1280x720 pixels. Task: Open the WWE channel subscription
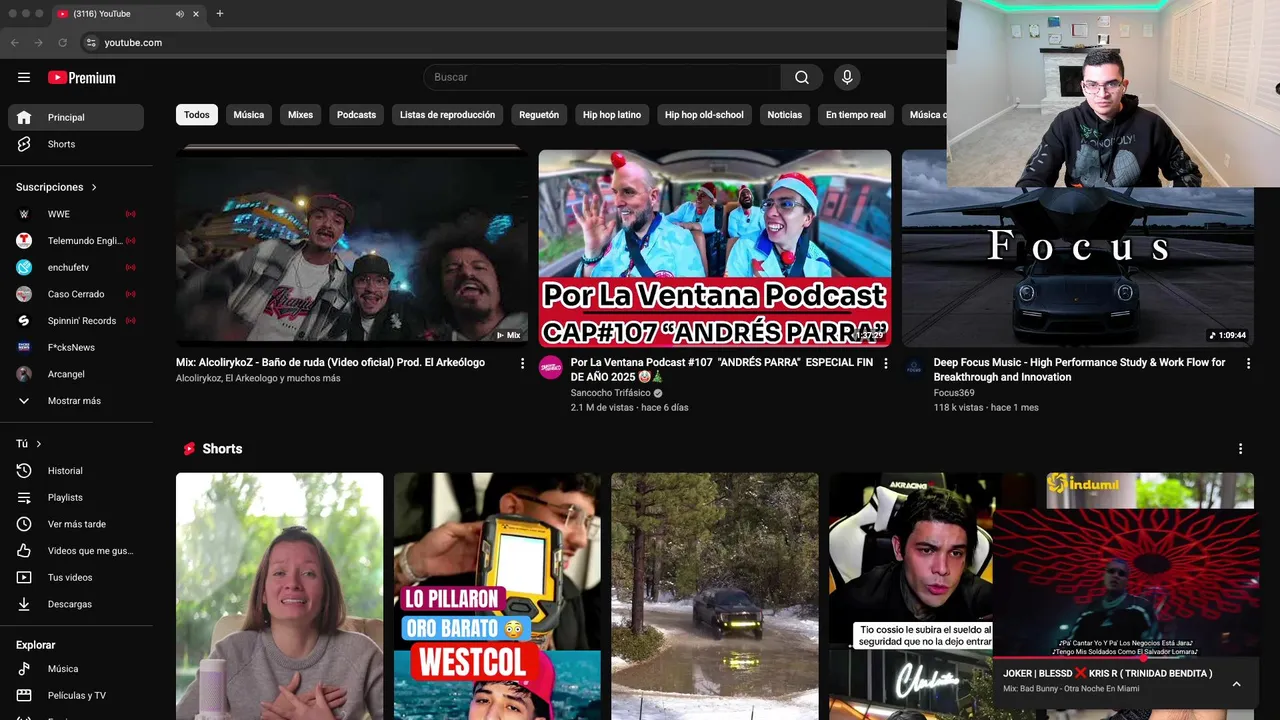click(76, 214)
